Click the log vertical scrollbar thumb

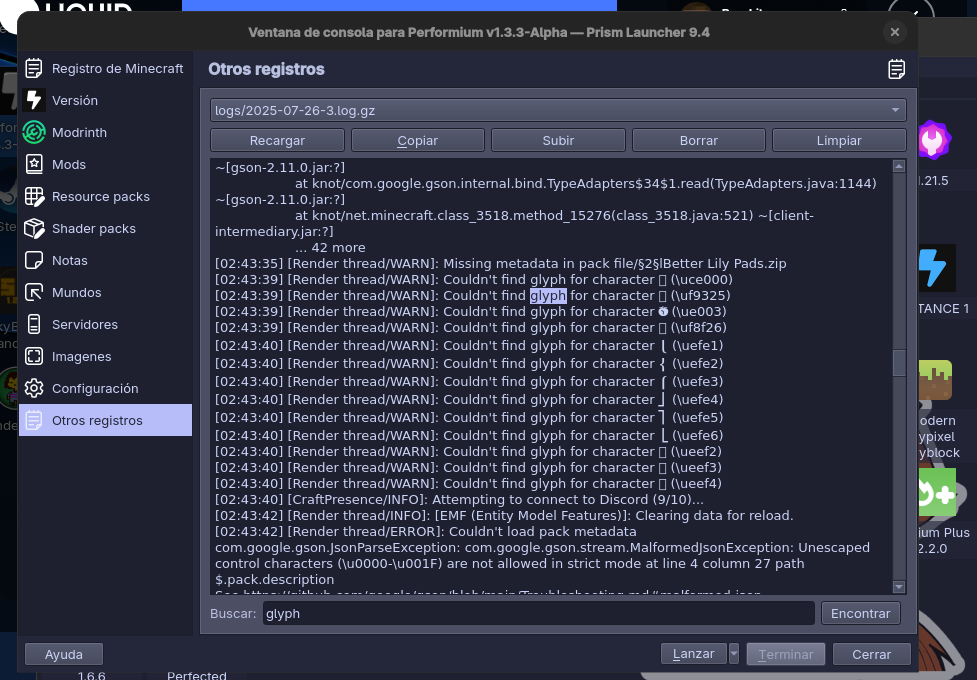(898, 363)
